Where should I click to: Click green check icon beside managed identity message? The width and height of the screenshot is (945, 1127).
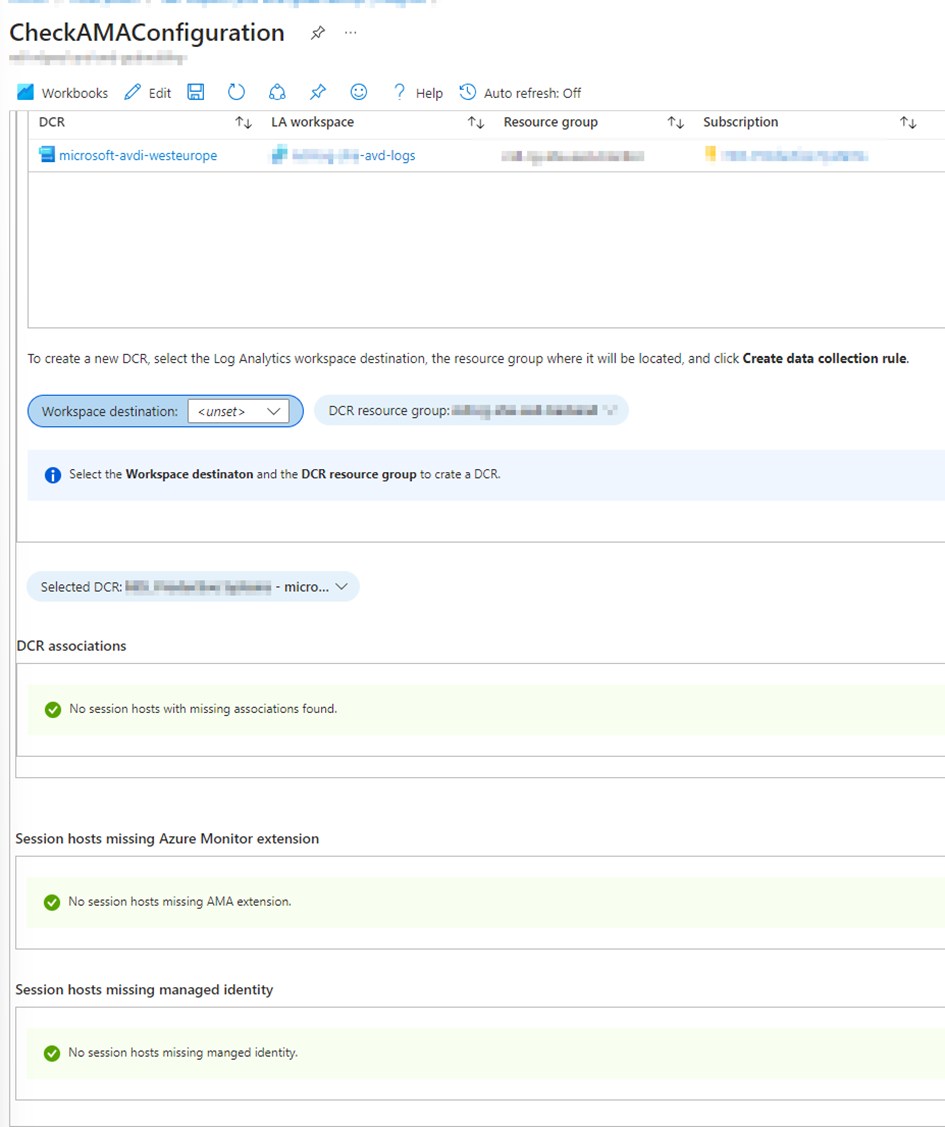click(52, 1053)
